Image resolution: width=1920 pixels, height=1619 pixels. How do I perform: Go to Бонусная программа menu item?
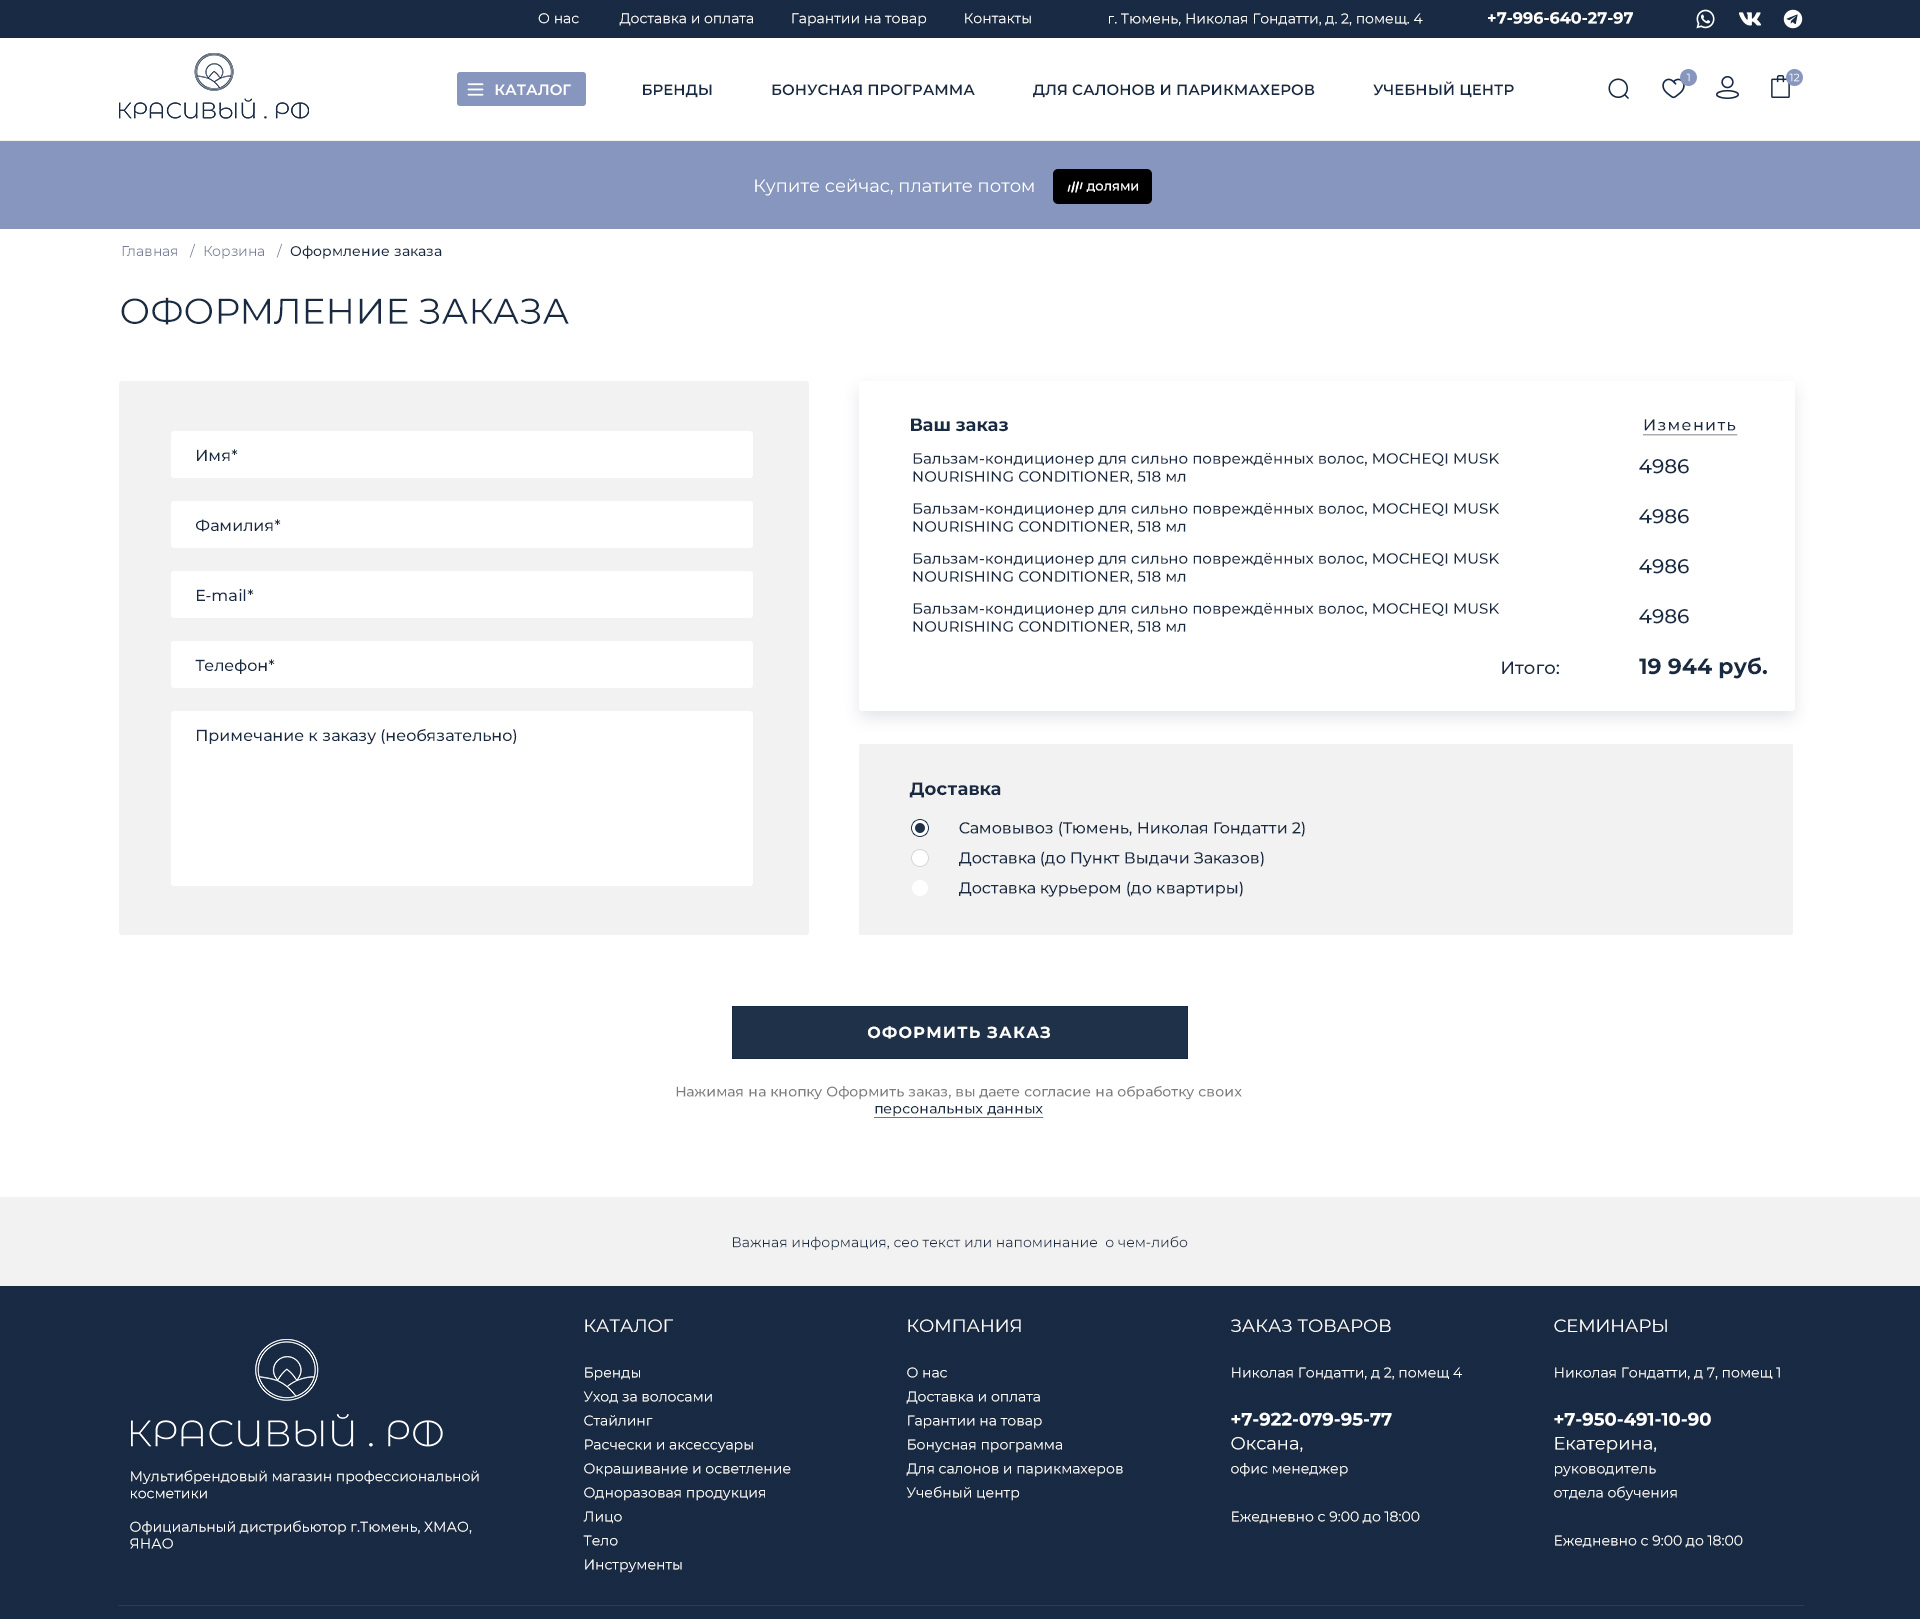[872, 90]
